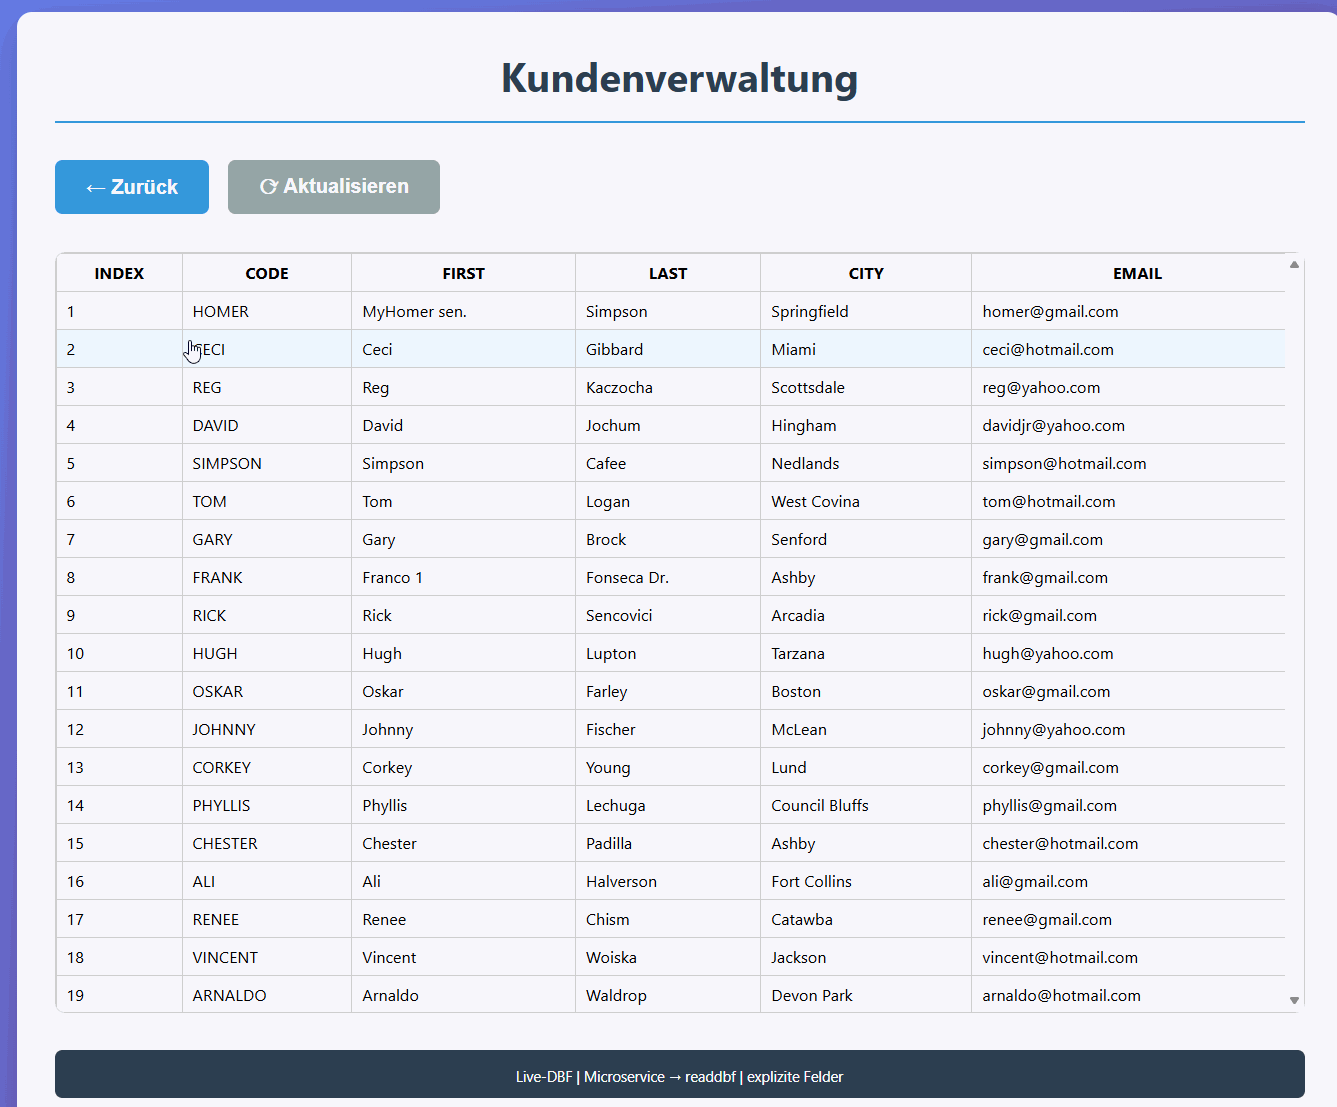This screenshot has width=1337, height=1107.
Task: Click the scrollbar up arrow
Action: click(x=1294, y=265)
